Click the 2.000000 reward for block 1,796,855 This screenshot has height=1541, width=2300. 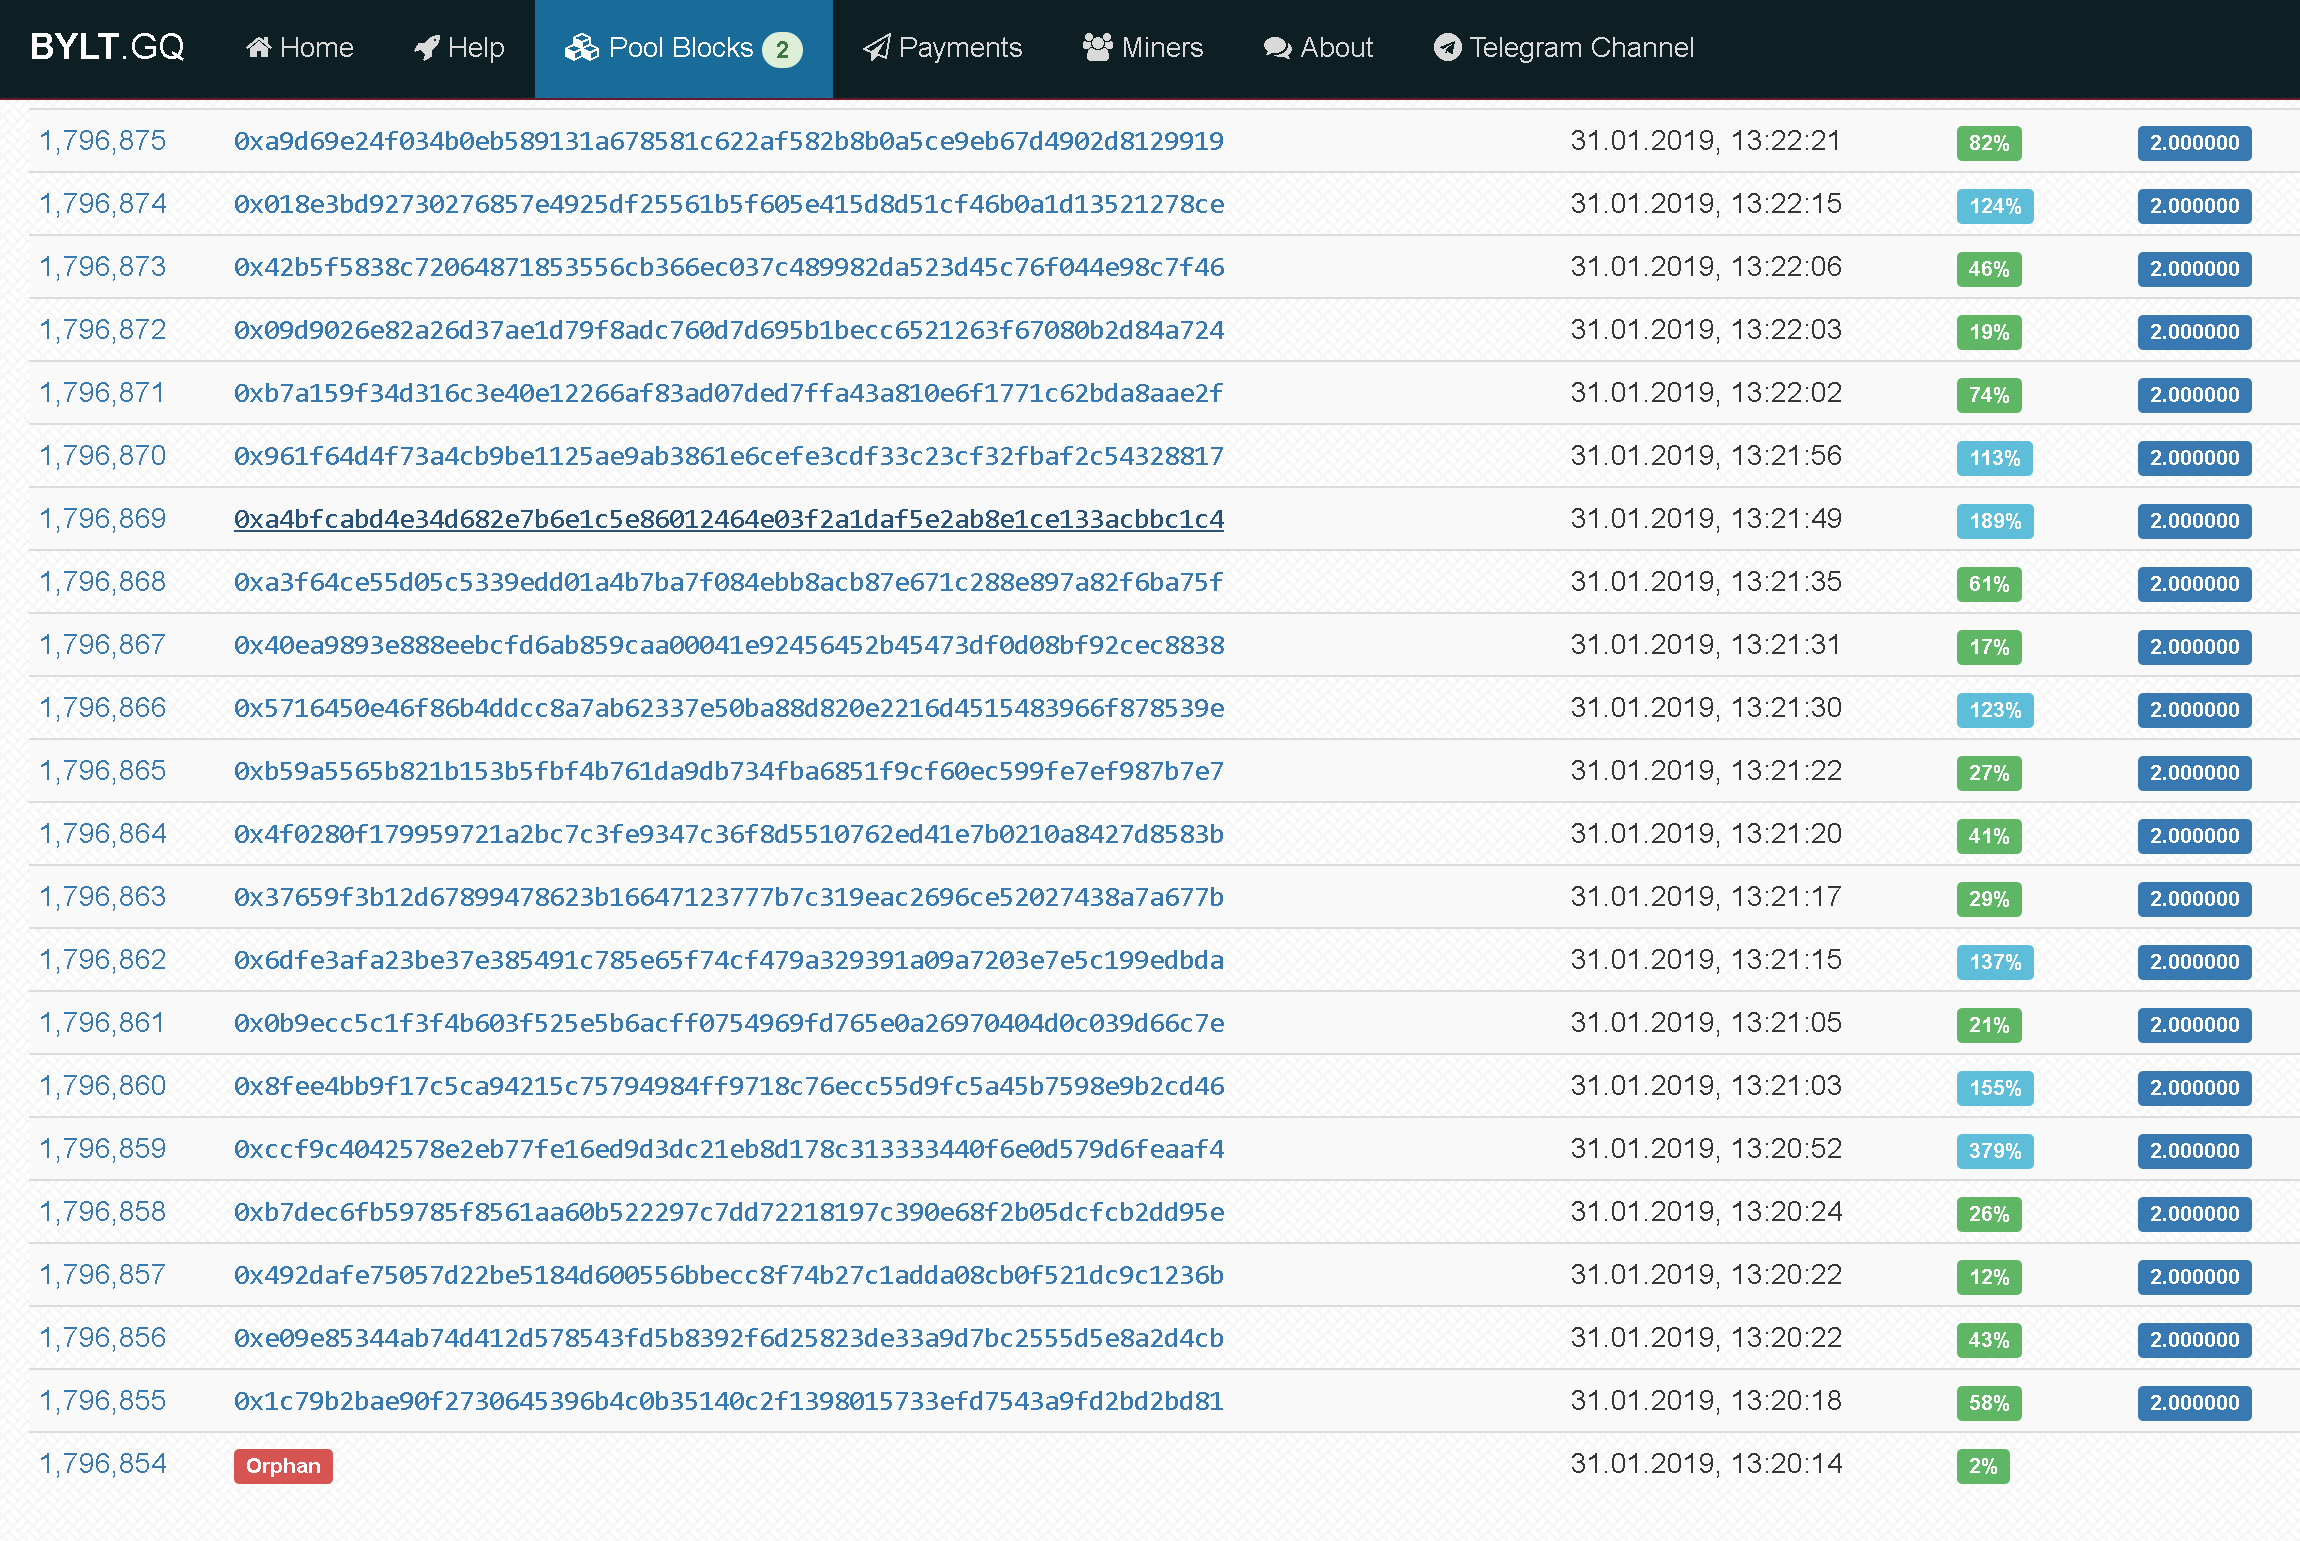(2194, 1403)
